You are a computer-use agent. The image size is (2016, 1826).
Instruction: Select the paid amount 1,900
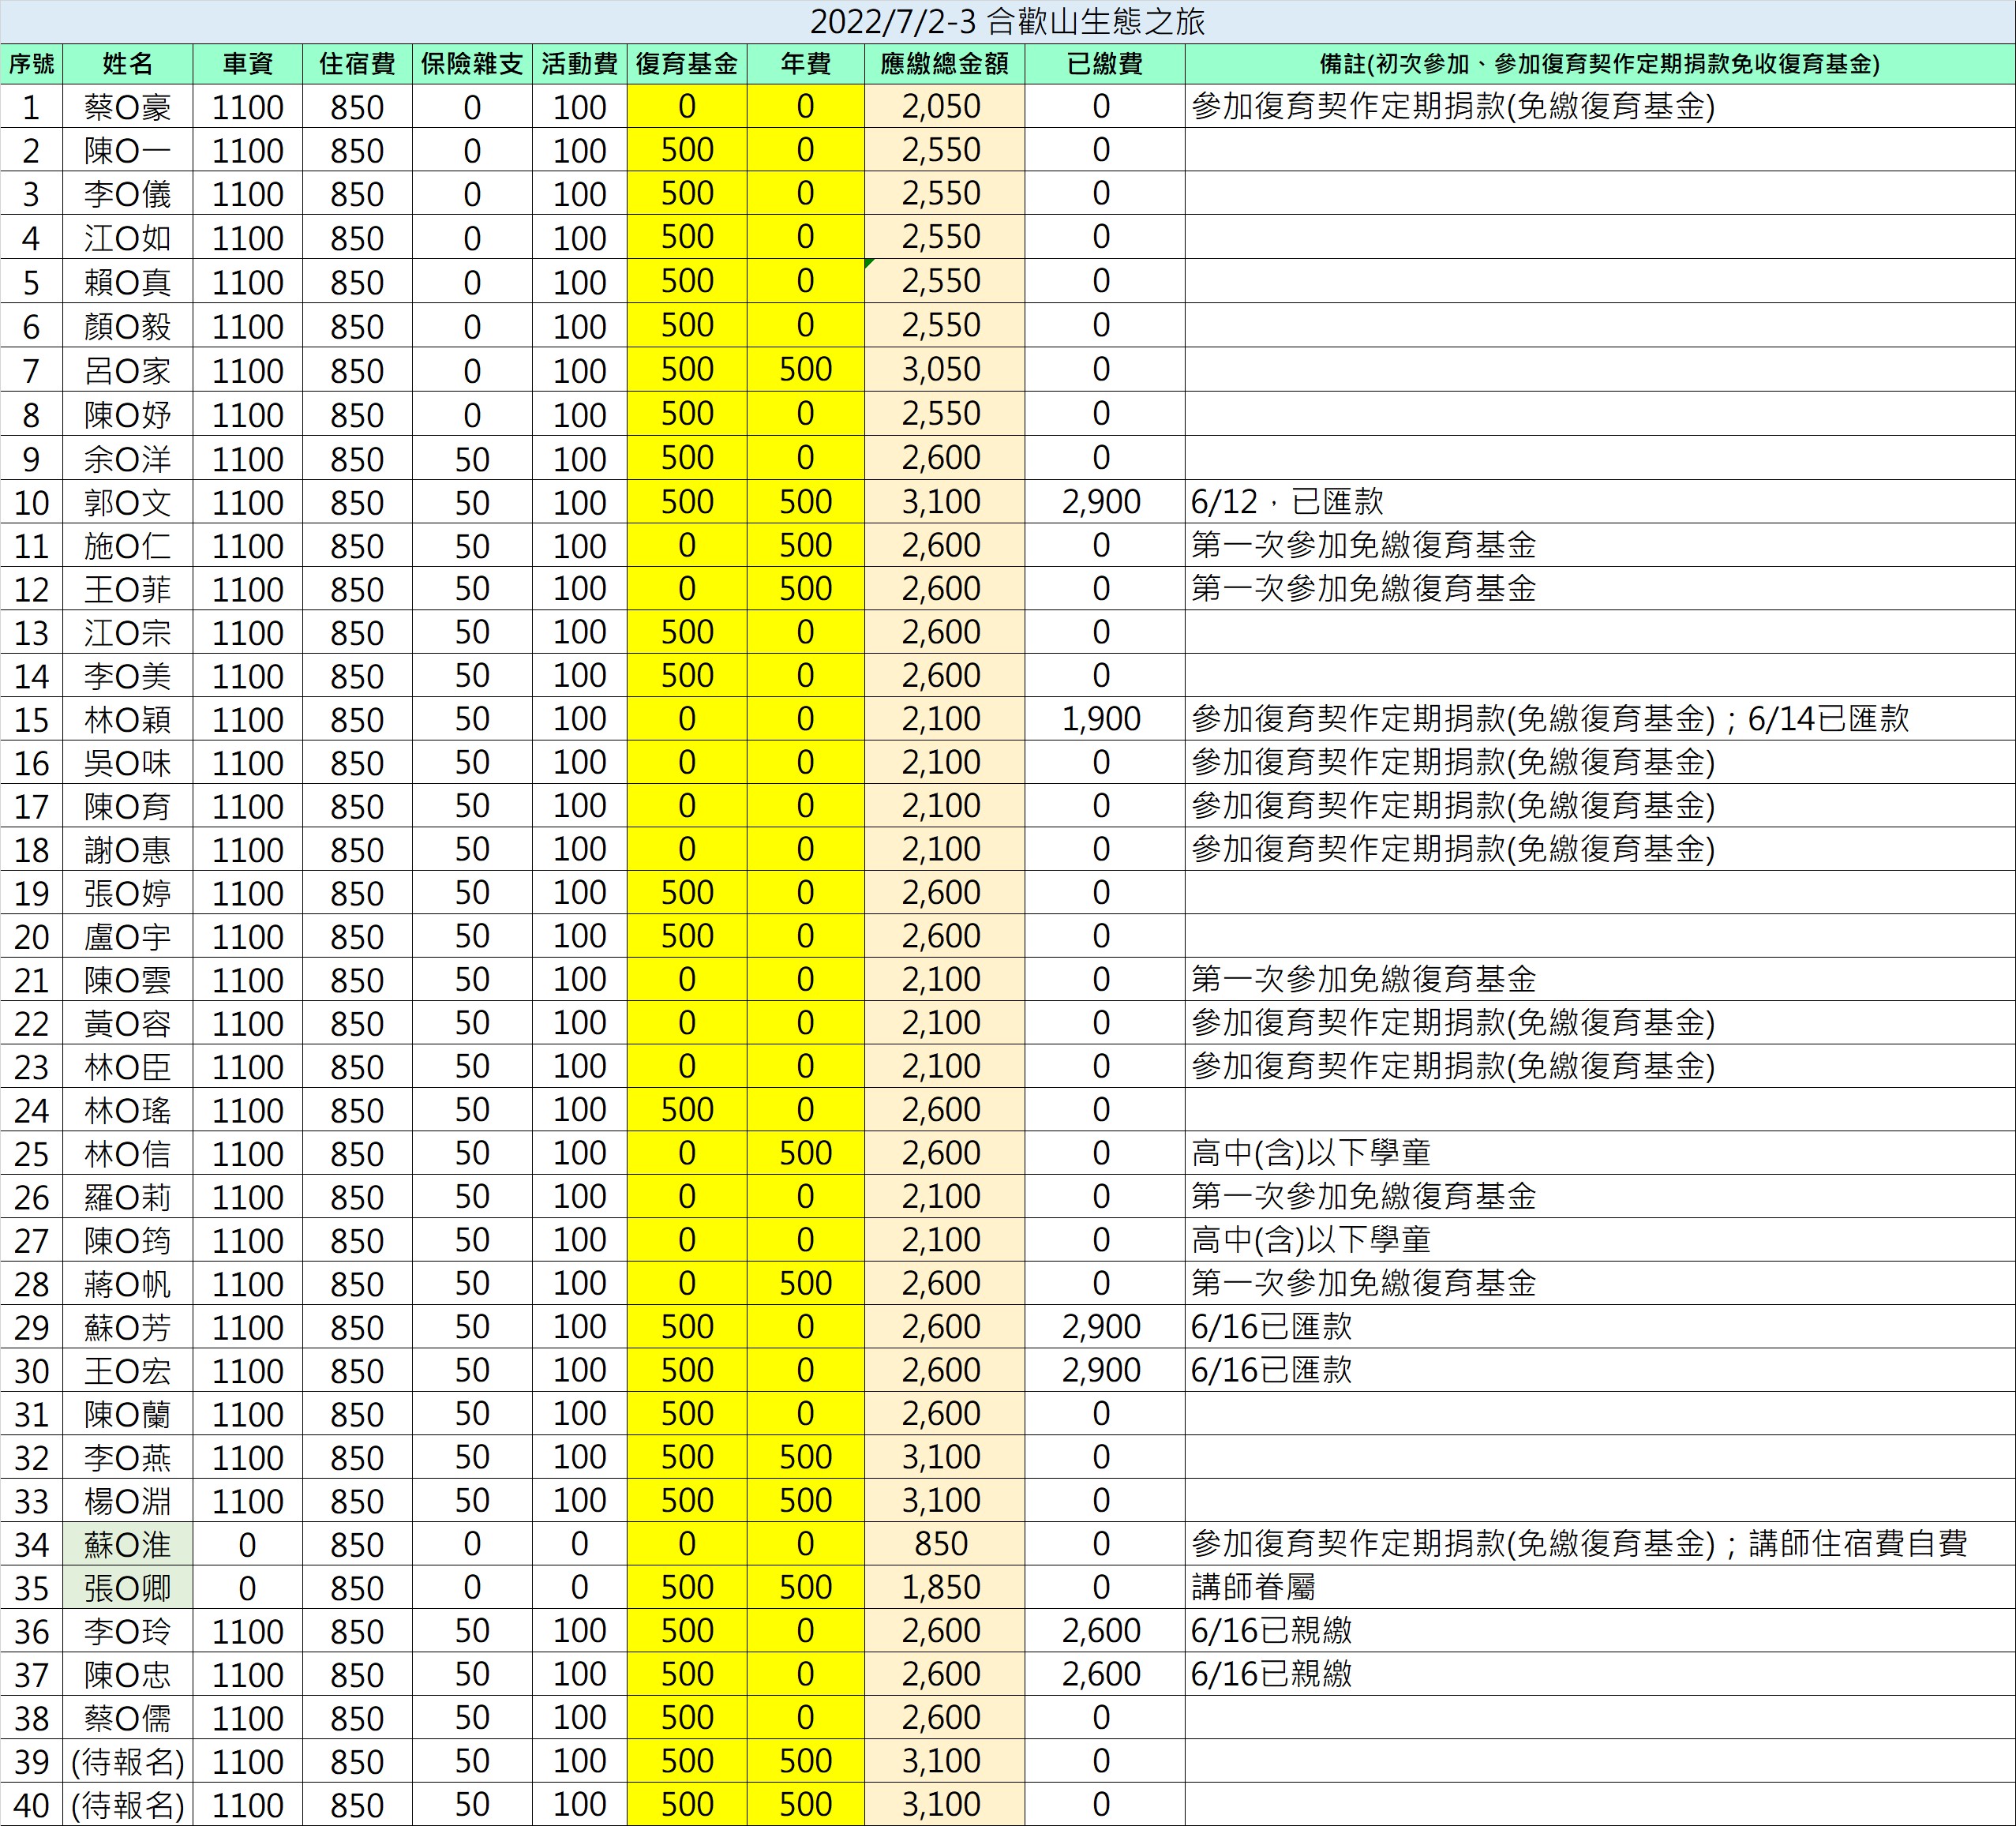pyautogui.click(x=1105, y=719)
